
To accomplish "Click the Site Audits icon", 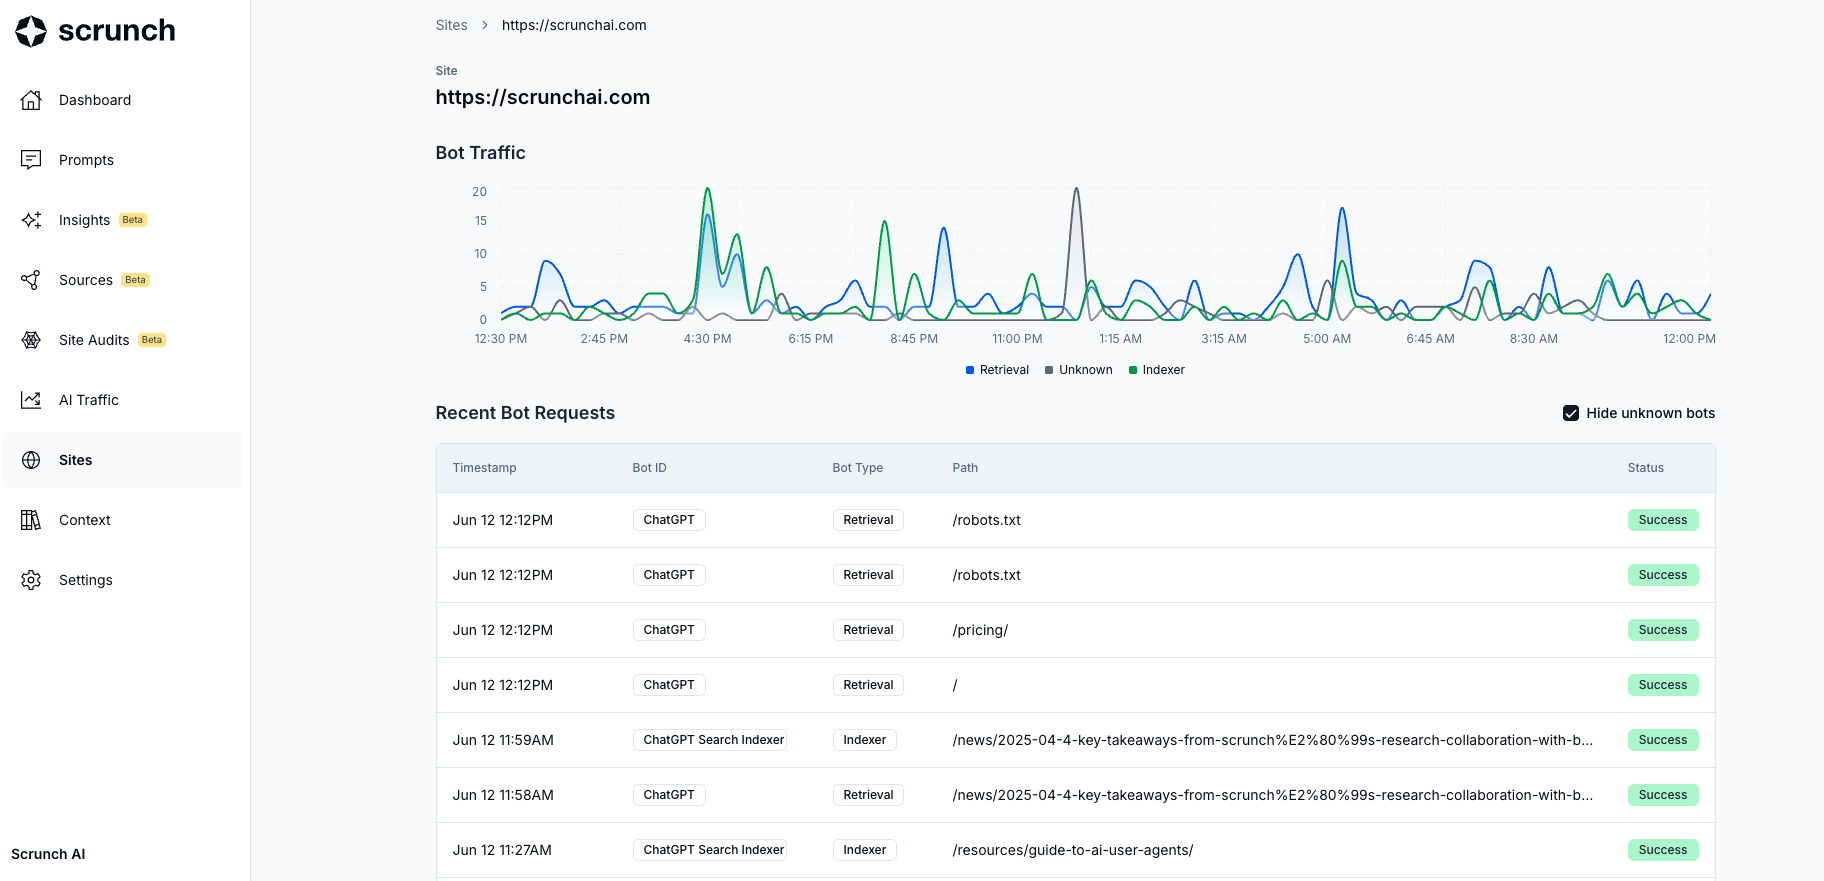I will coord(31,340).
